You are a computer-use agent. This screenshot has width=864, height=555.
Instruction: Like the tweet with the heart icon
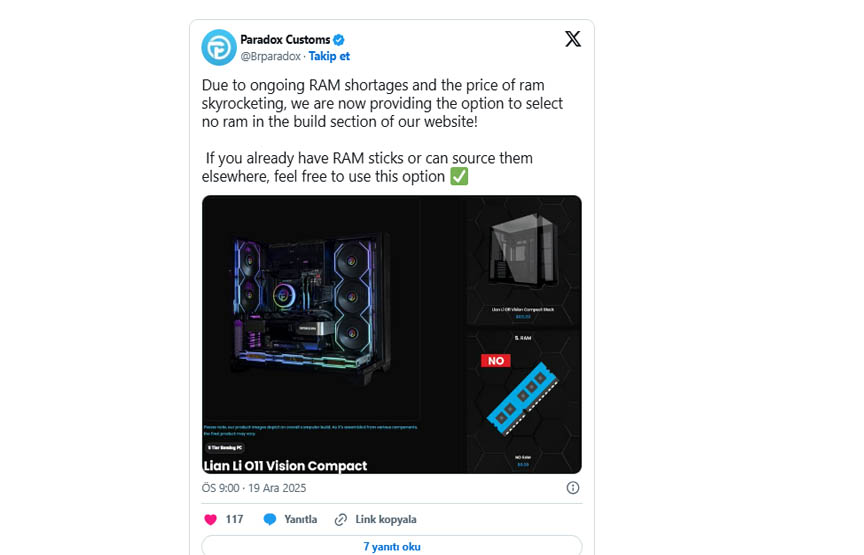(x=210, y=519)
